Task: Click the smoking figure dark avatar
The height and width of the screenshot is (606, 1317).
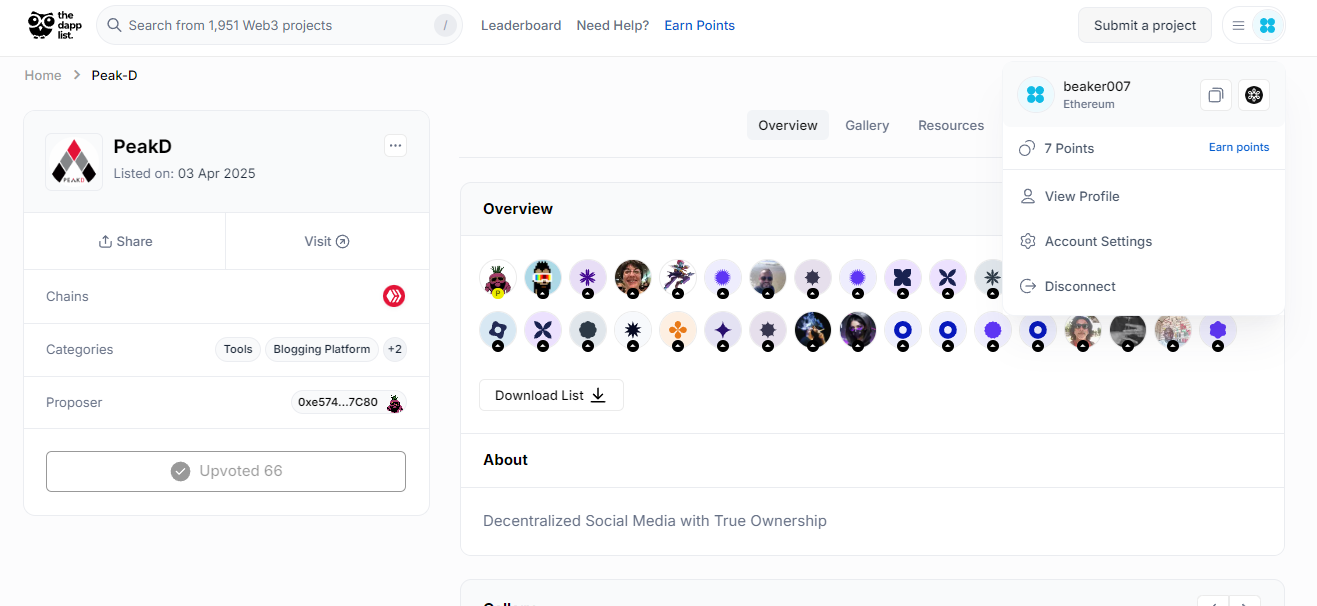Action: click(x=813, y=330)
